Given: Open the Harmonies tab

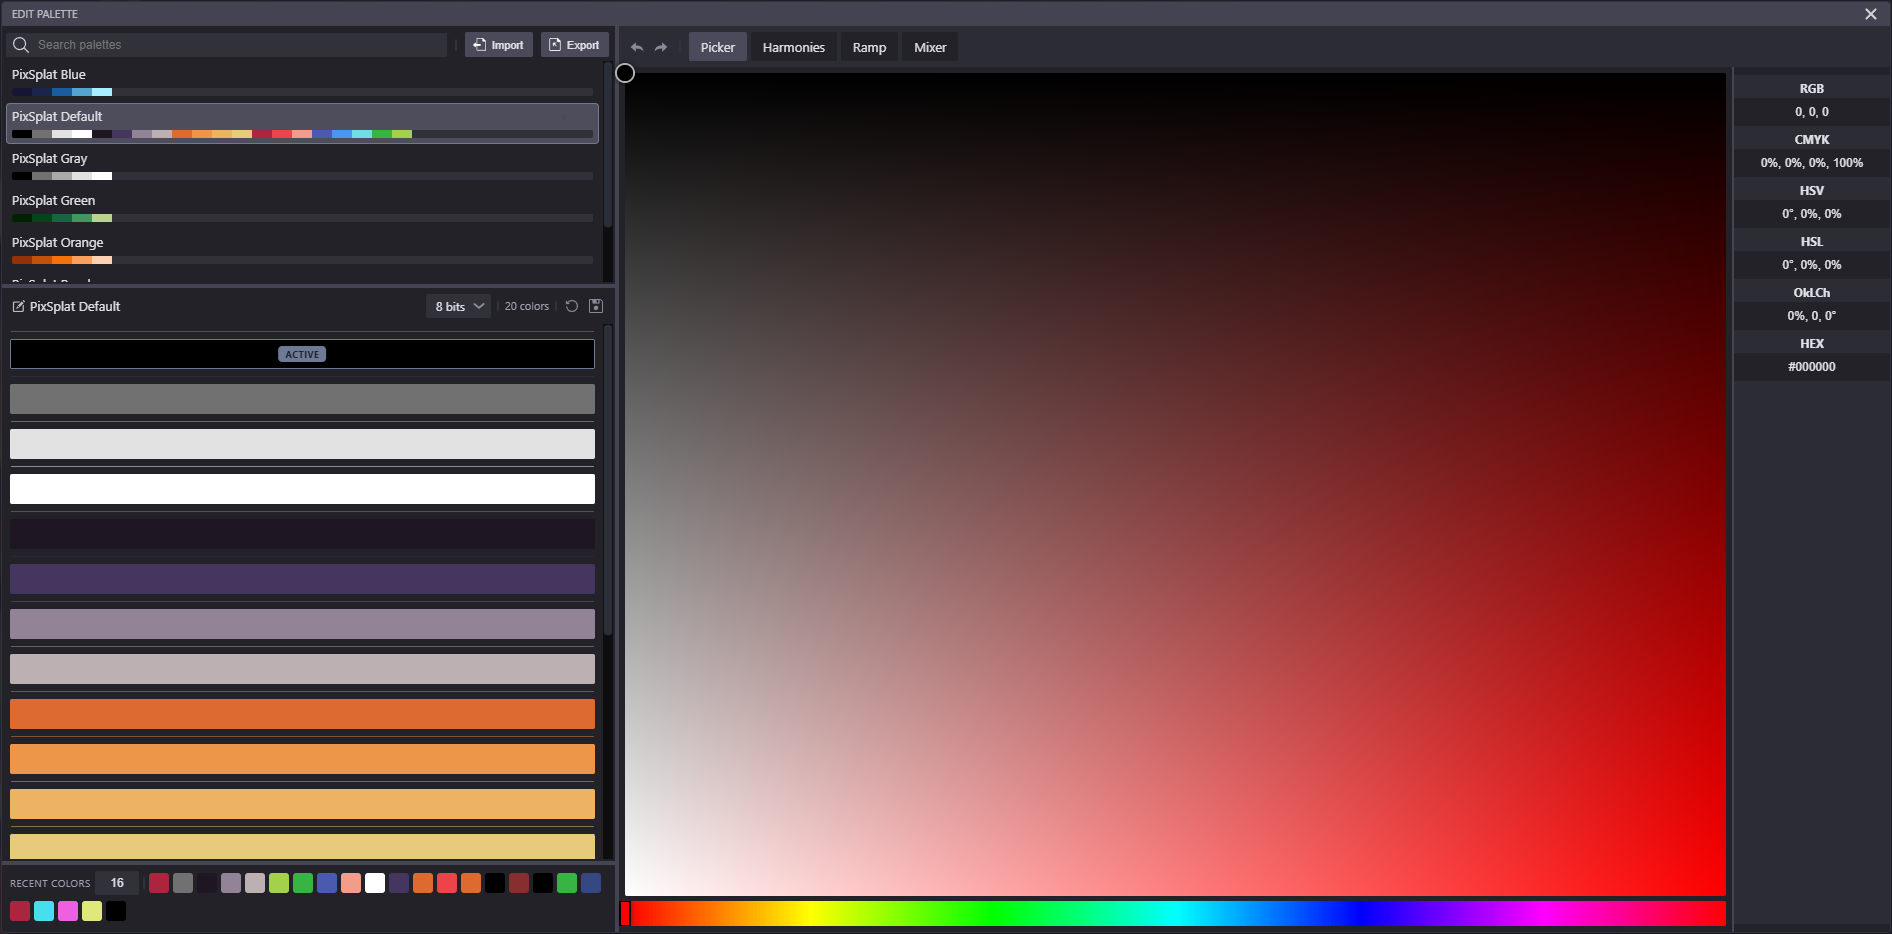Looking at the screenshot, I should click(794, 47).
